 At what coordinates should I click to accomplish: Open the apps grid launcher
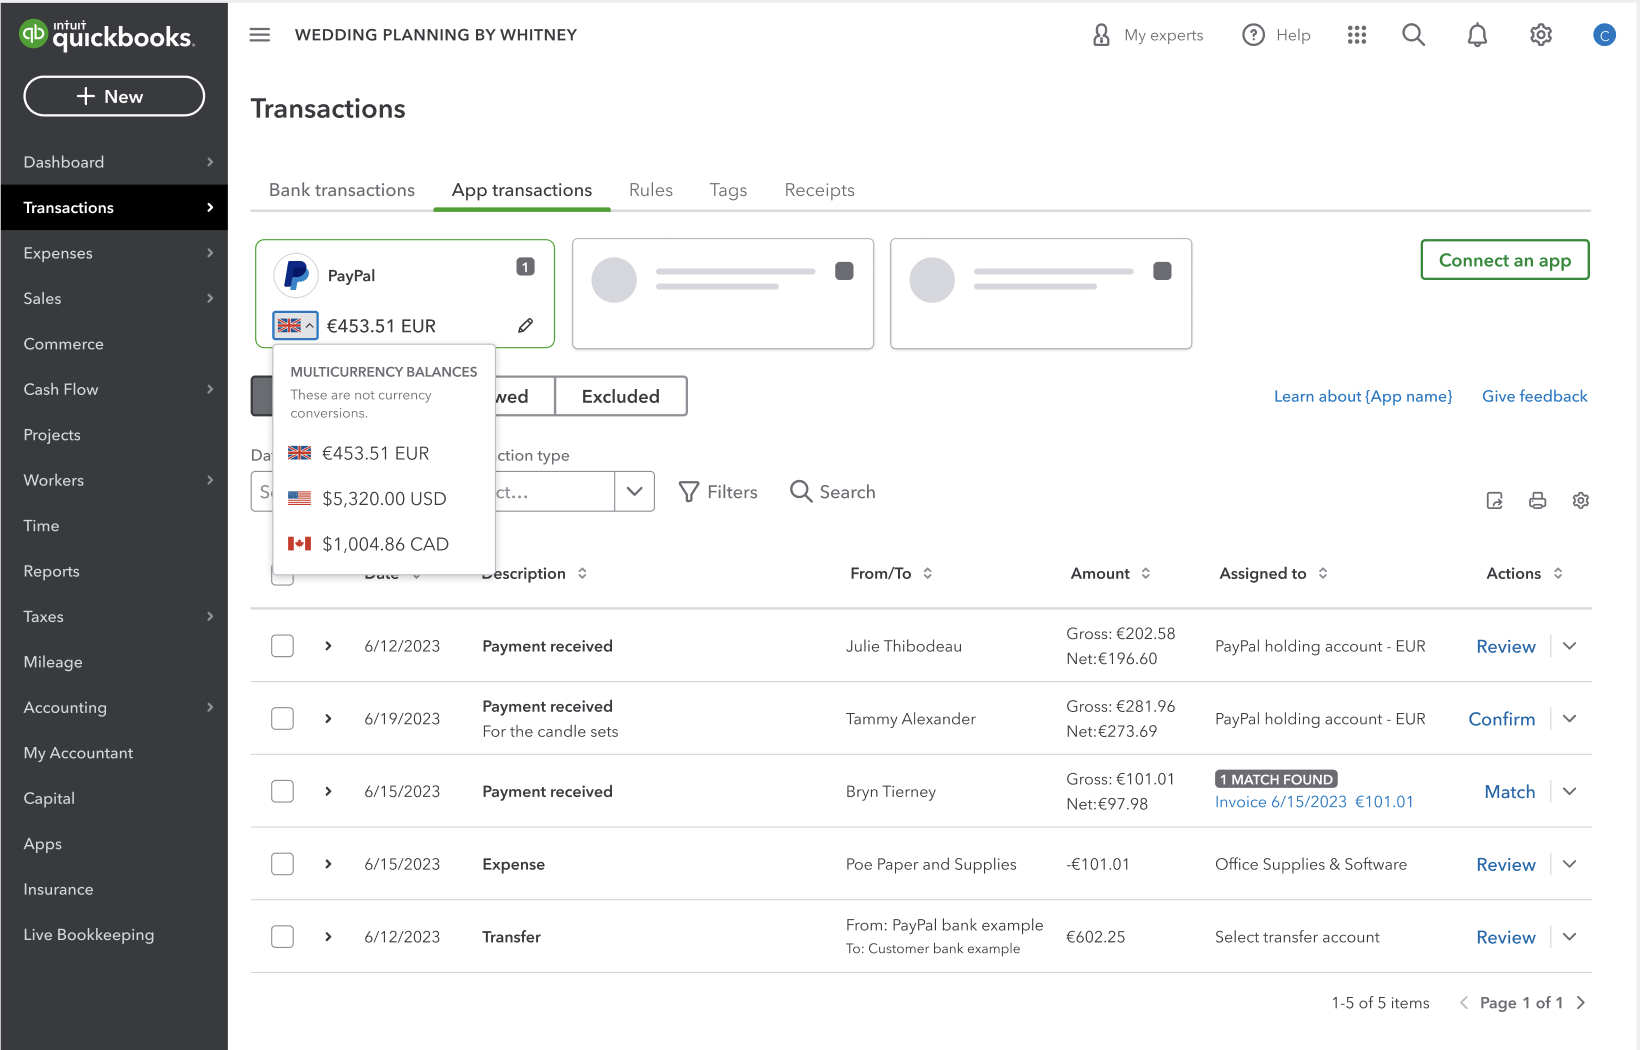coord(1357,35)
